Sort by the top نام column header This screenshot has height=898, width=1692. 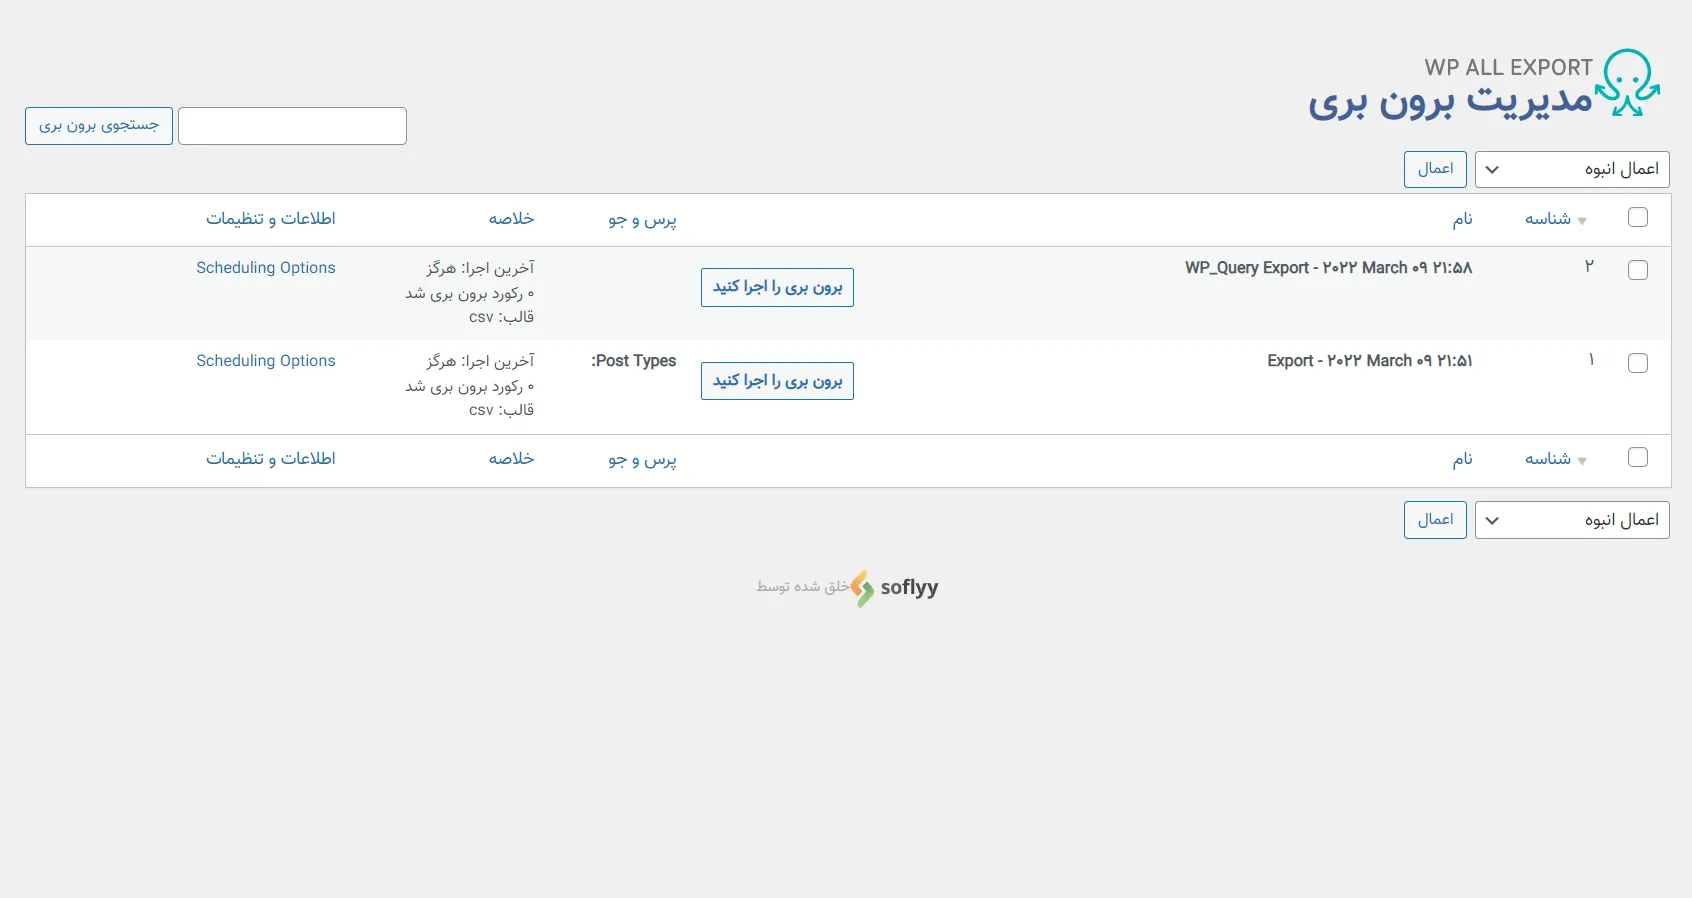(x=1462, y=219)
